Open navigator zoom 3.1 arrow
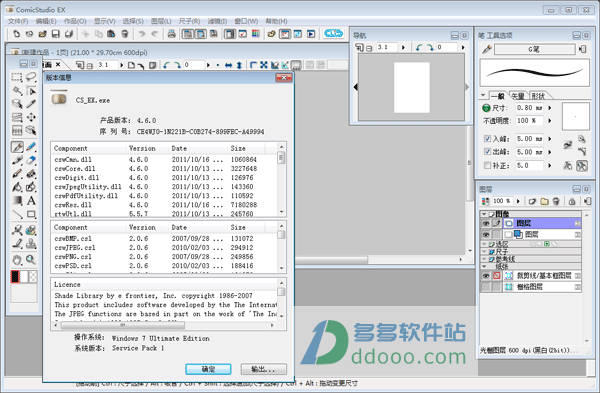600x393 pixels. tap(403, 47)
